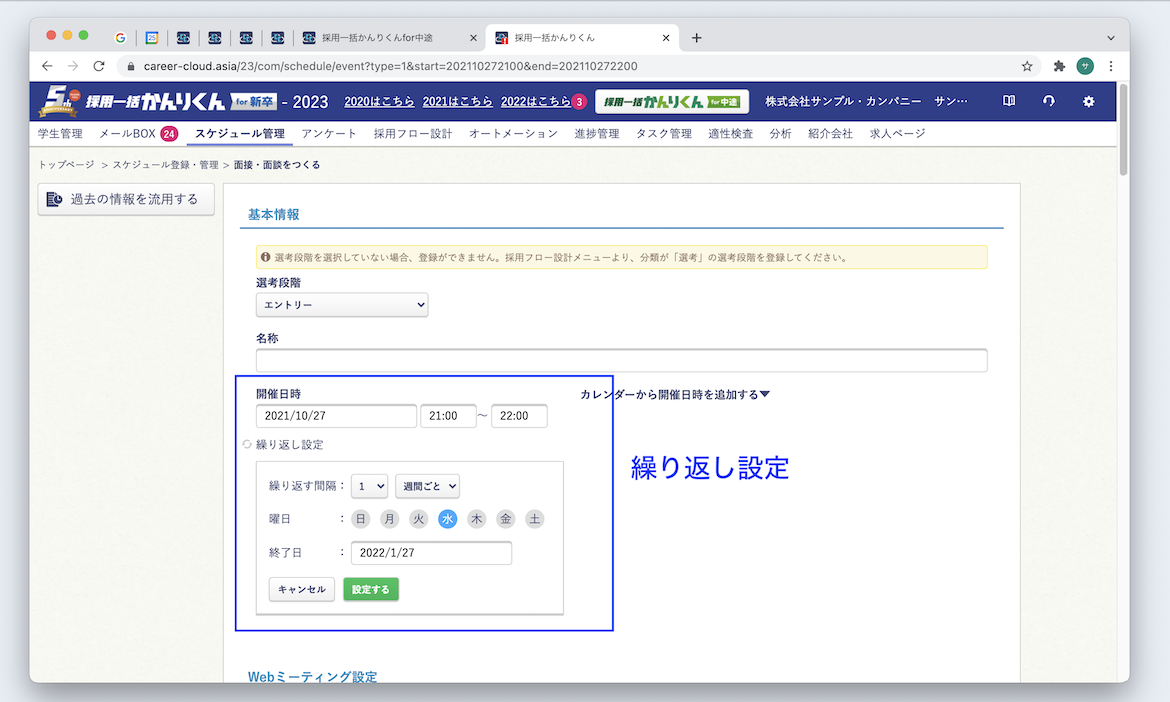Screen dimensions: 1170x702
Task: Click the headset support icon in the header
Action: [1048, 101]
